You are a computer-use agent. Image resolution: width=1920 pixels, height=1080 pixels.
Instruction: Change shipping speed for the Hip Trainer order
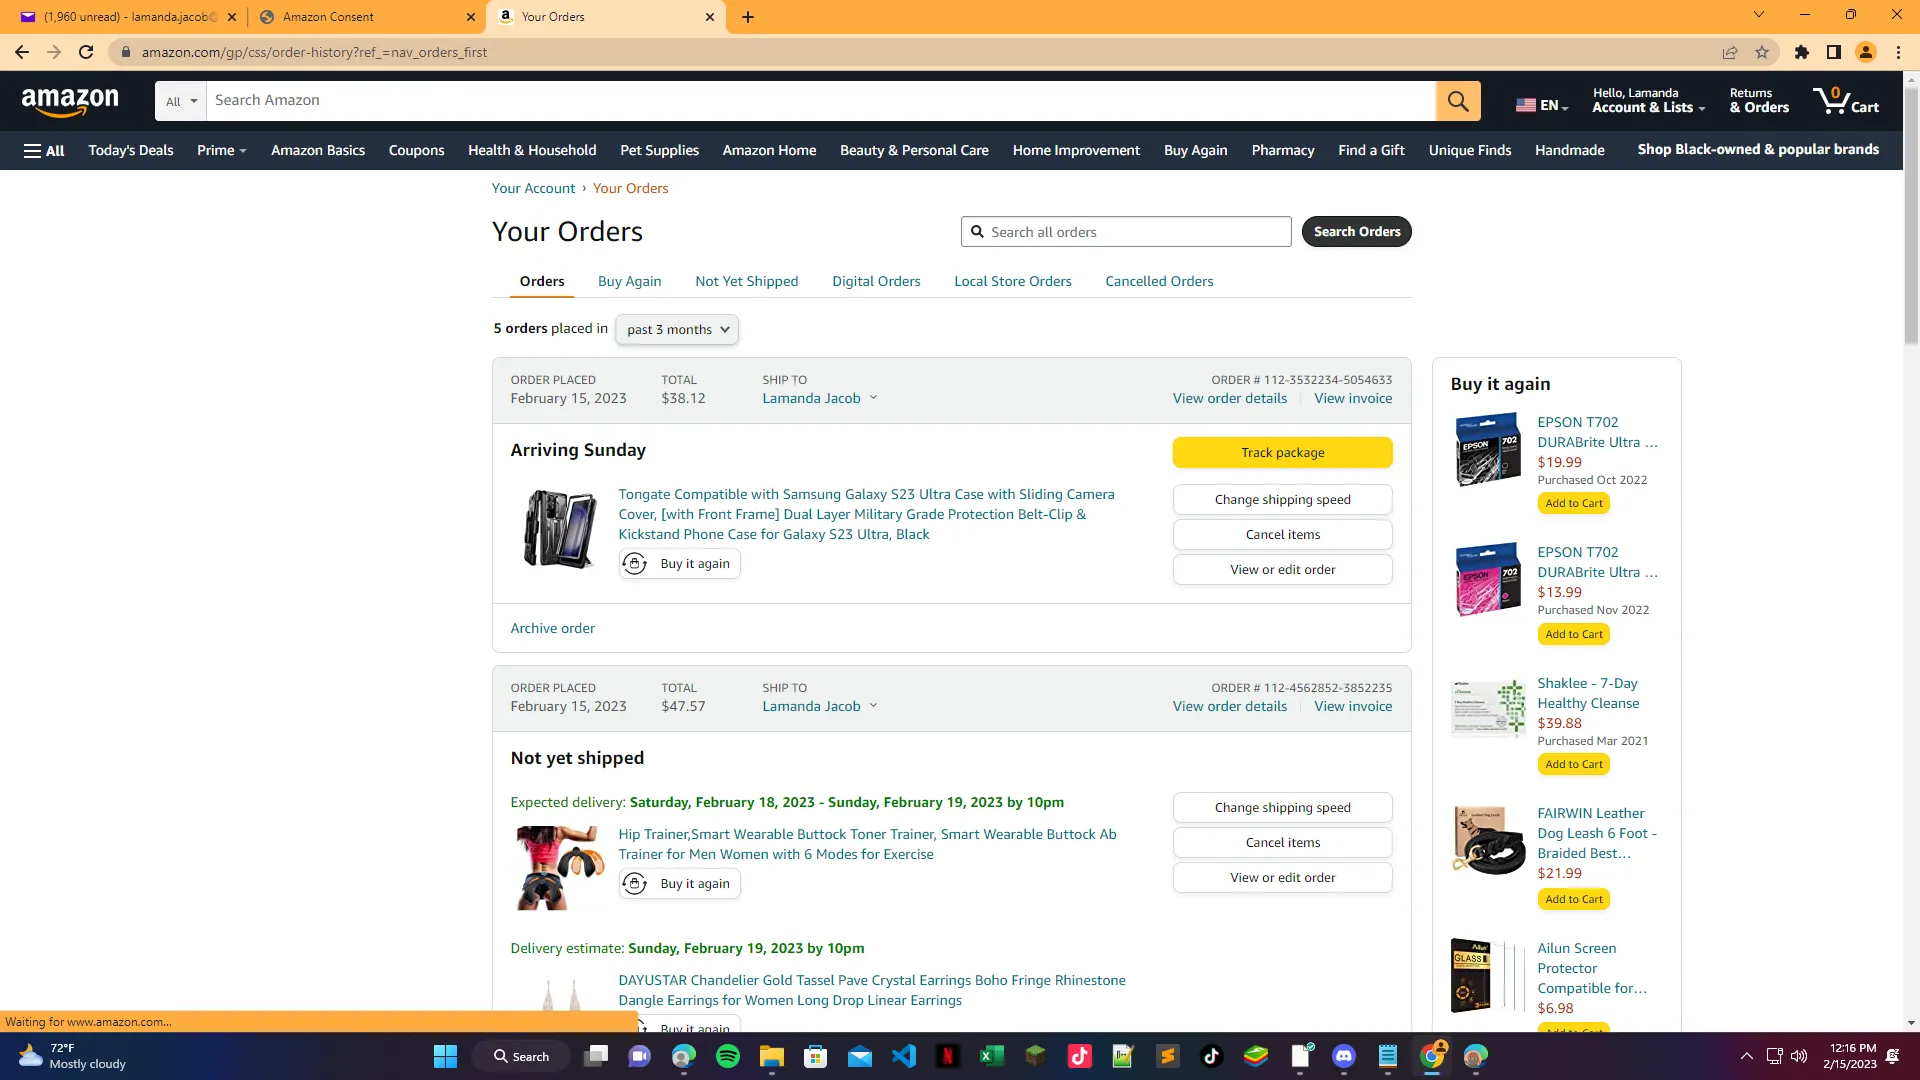click(x=1282, y=808)
